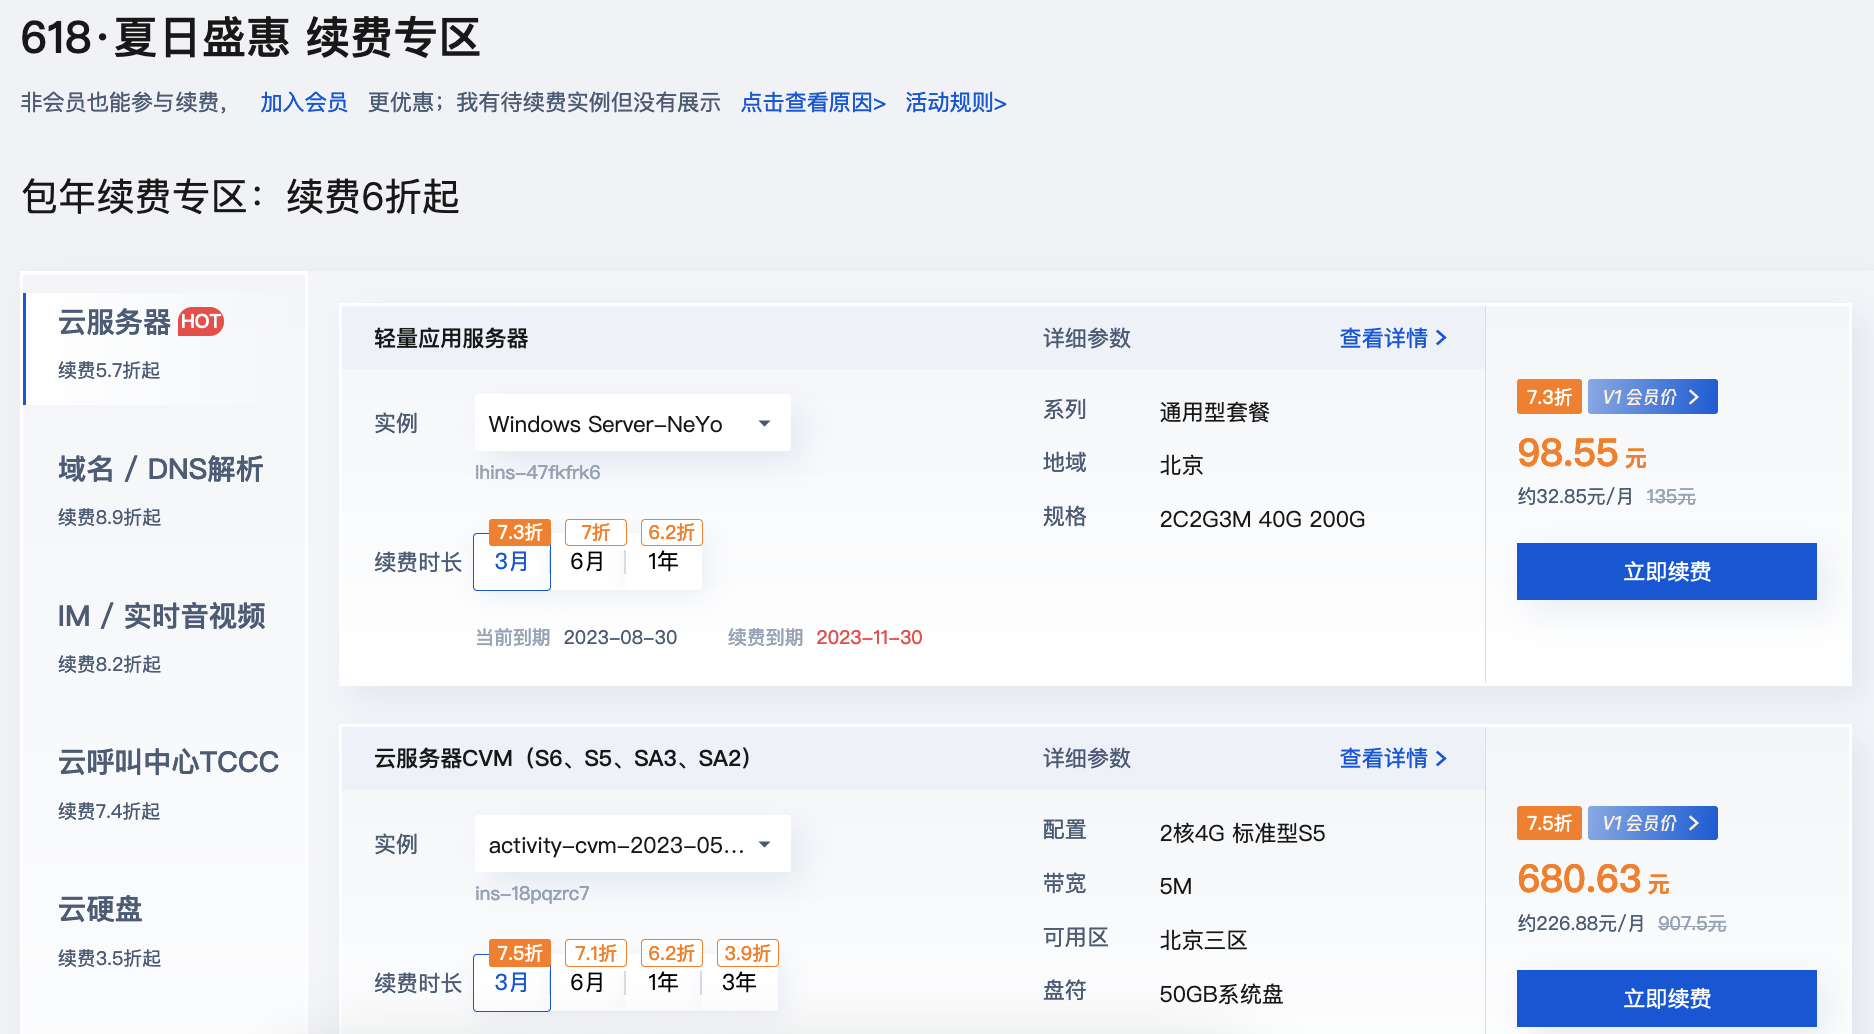Select 6月 renewal duration for the lightweight server
The image size is (1874, 1034).
click(588, 562)
